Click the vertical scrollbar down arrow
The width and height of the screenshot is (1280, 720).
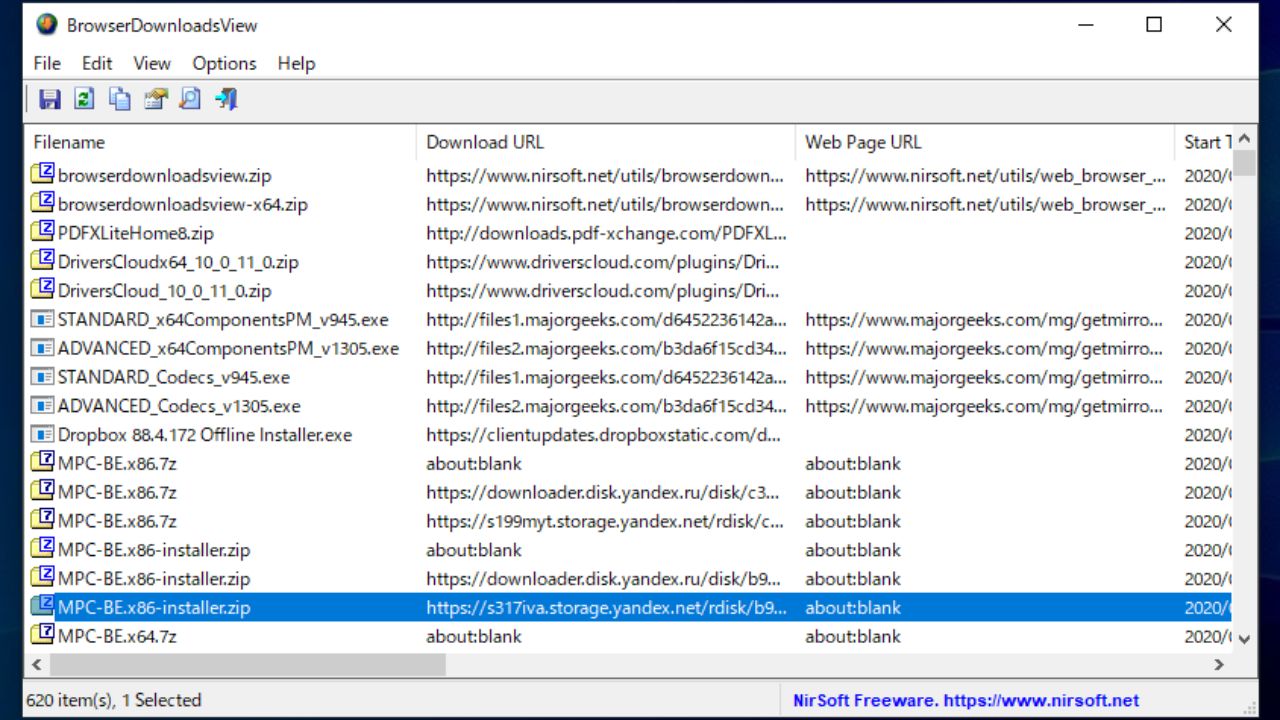1244,638
